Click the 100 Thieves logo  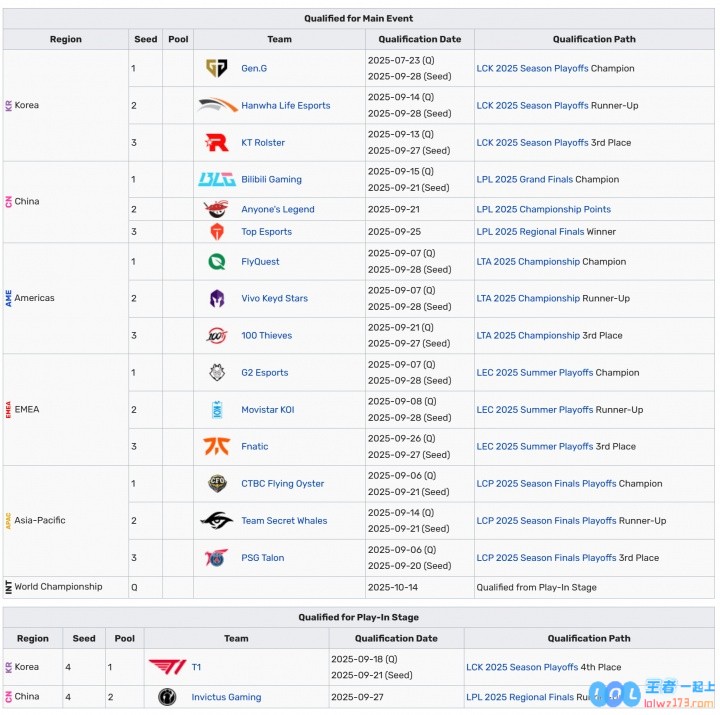tap(216, 336)
